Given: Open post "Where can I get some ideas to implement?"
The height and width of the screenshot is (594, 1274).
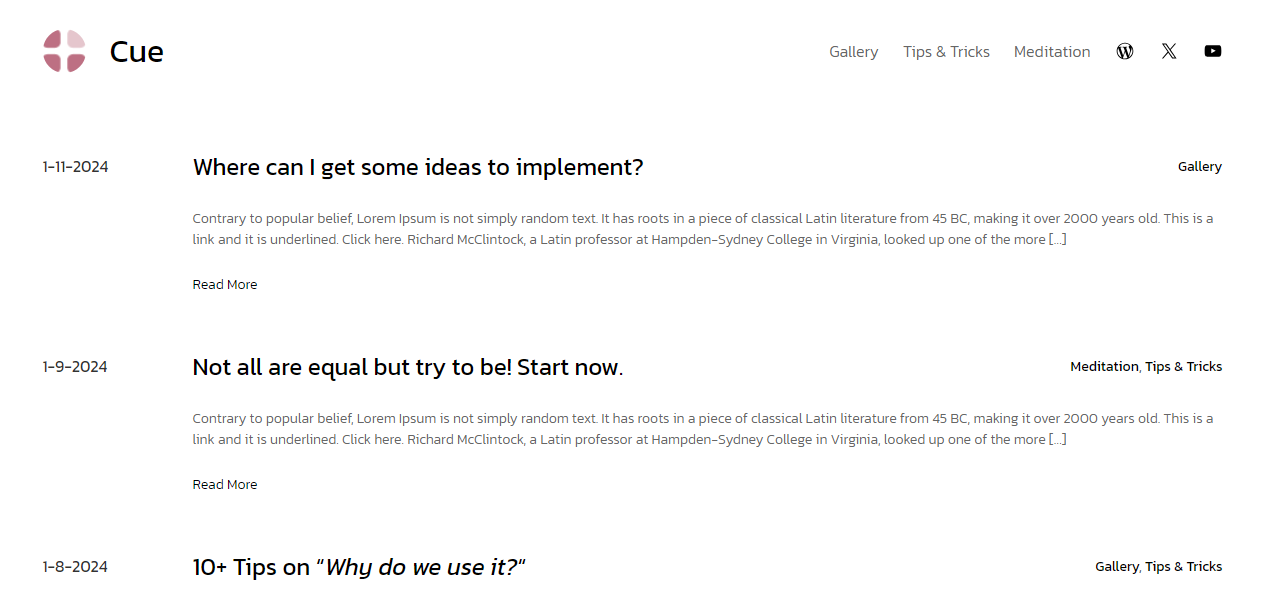Looking at the screenshot, I should tap(417, 167).
